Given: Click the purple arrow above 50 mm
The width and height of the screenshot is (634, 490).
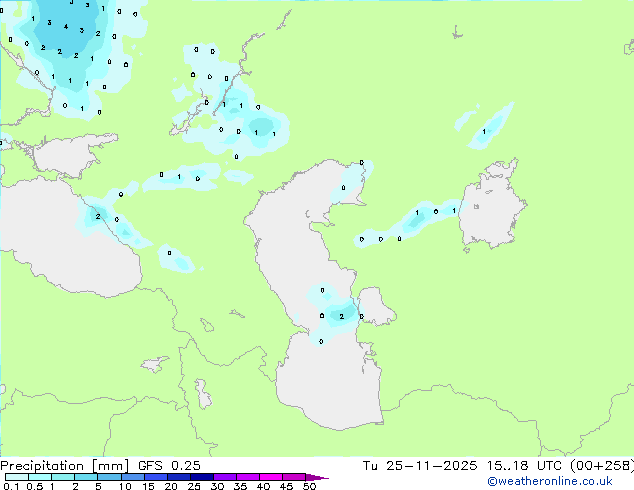Looking at the screenshot, I should pyautogui.click(x=317, y=477).
